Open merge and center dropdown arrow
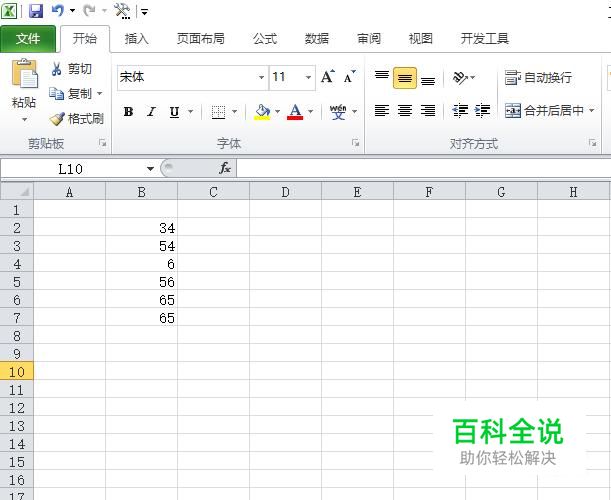The image size is (611, 500). 592,111
